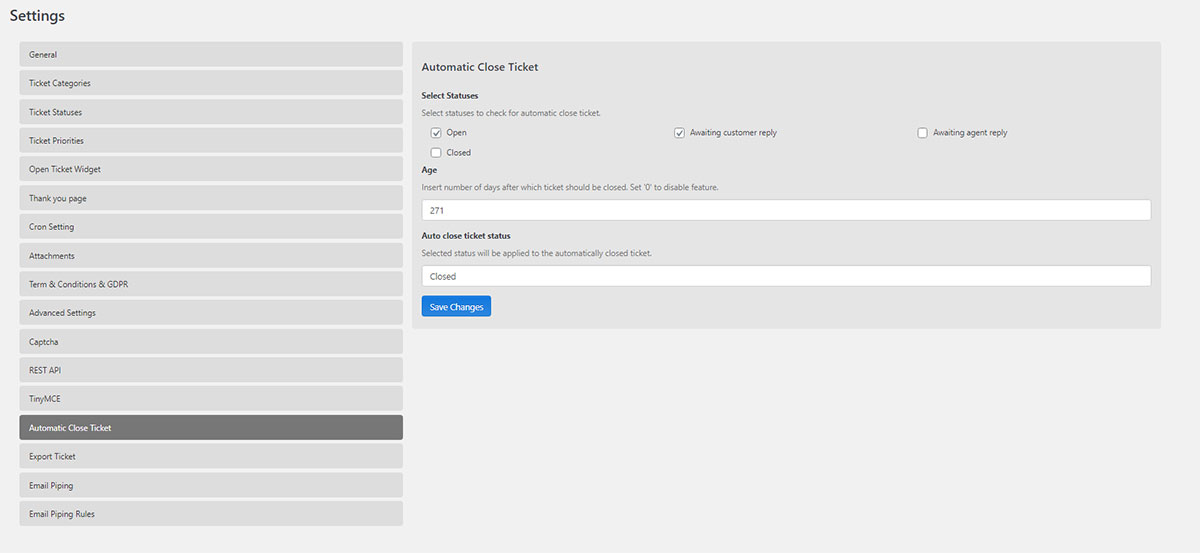
Task: Go to Ticket Statuses settings
Action: pyautogui.click(x=211, y=112)
